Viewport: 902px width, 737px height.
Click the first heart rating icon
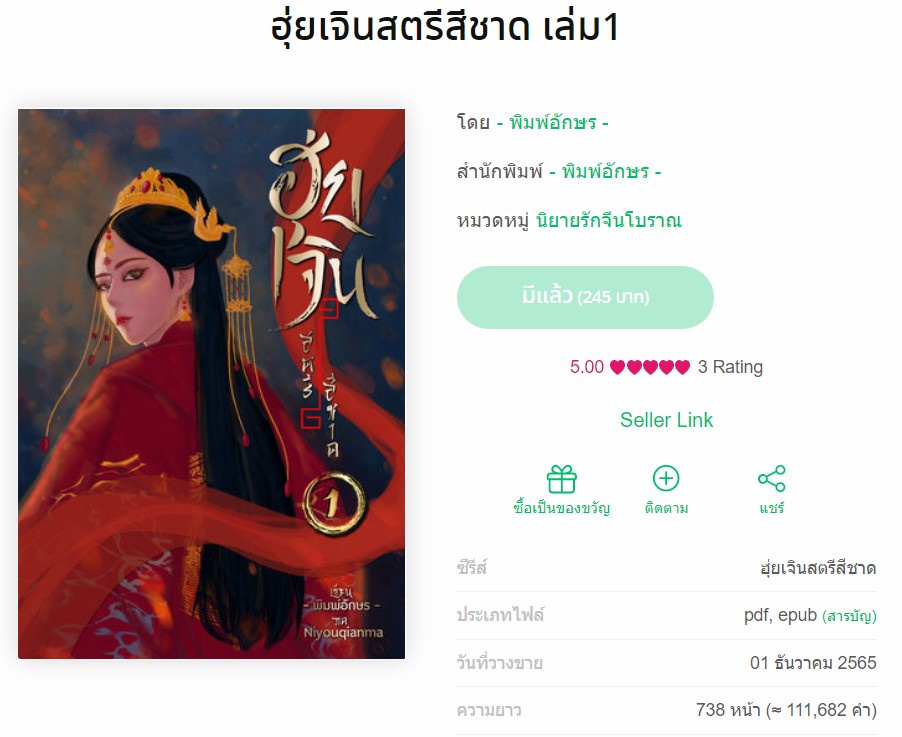tap(617, 367)
